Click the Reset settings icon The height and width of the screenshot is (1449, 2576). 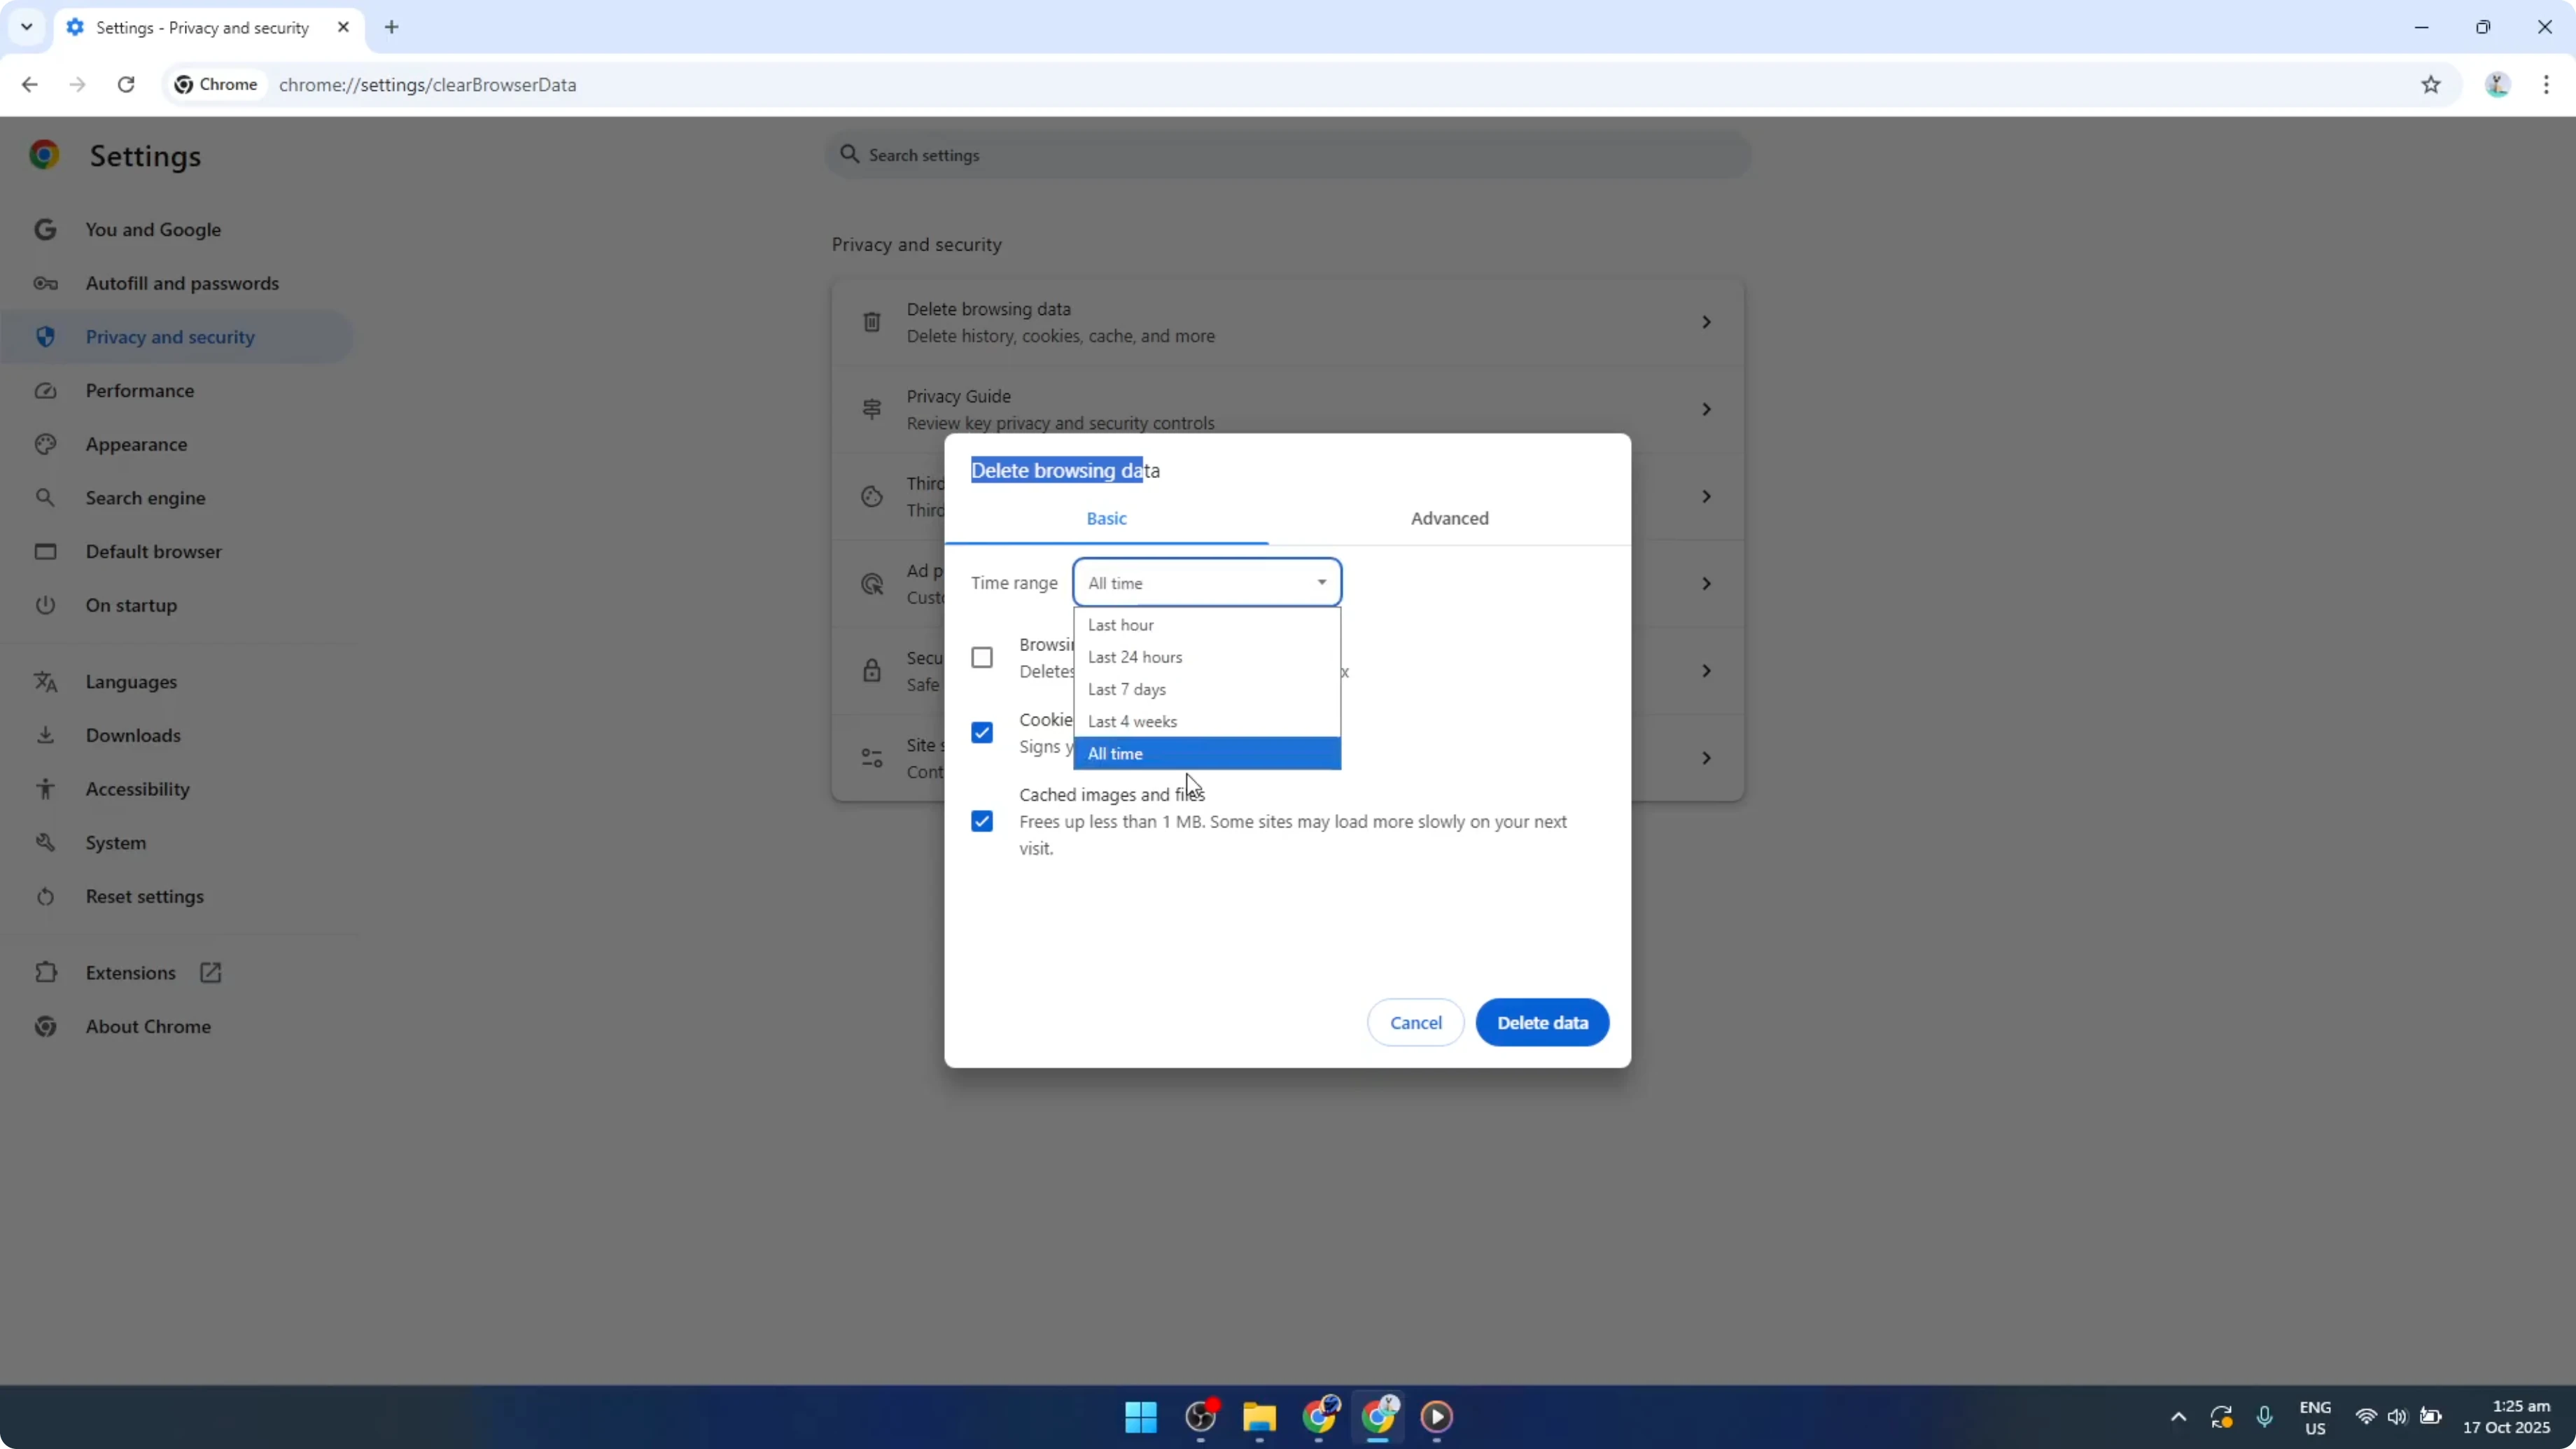(45, 897)
